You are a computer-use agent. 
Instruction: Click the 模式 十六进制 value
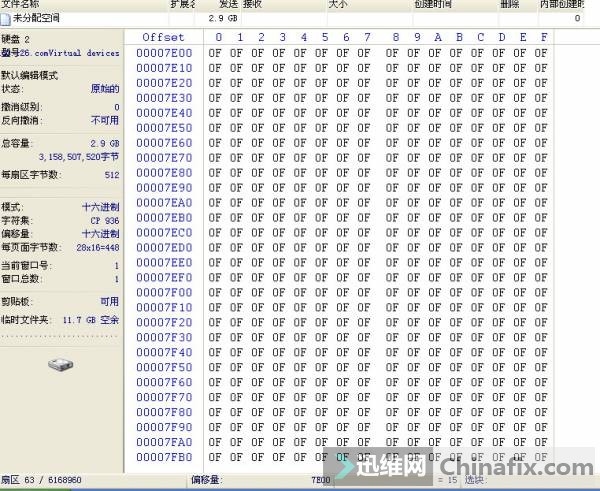(x=101, y=207)
